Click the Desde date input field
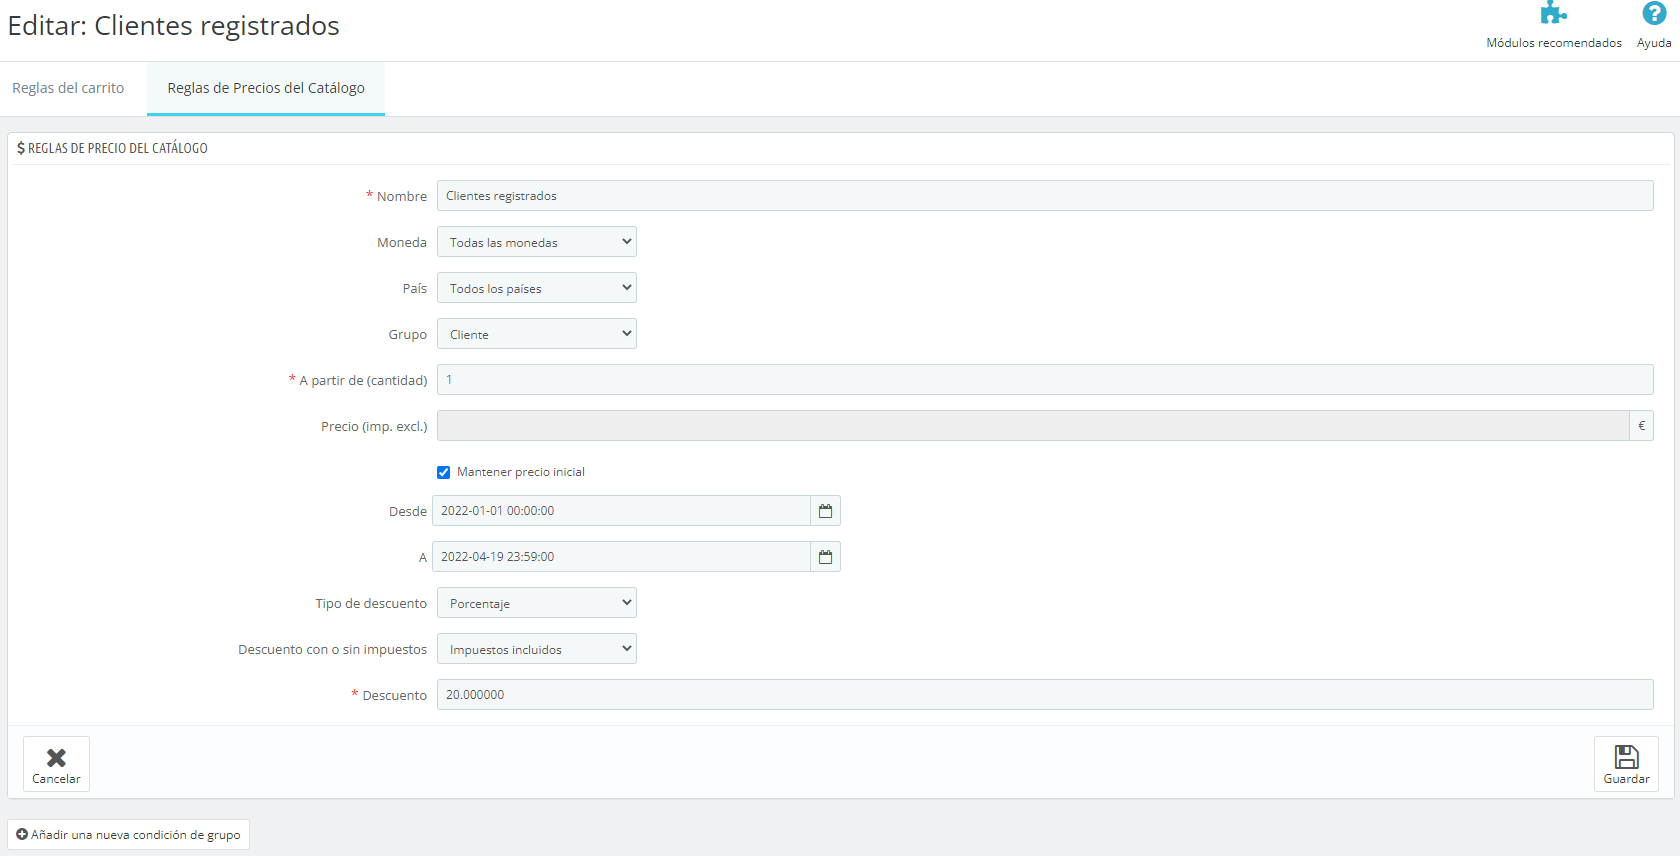1680x856 pixels. coord(621,511)
